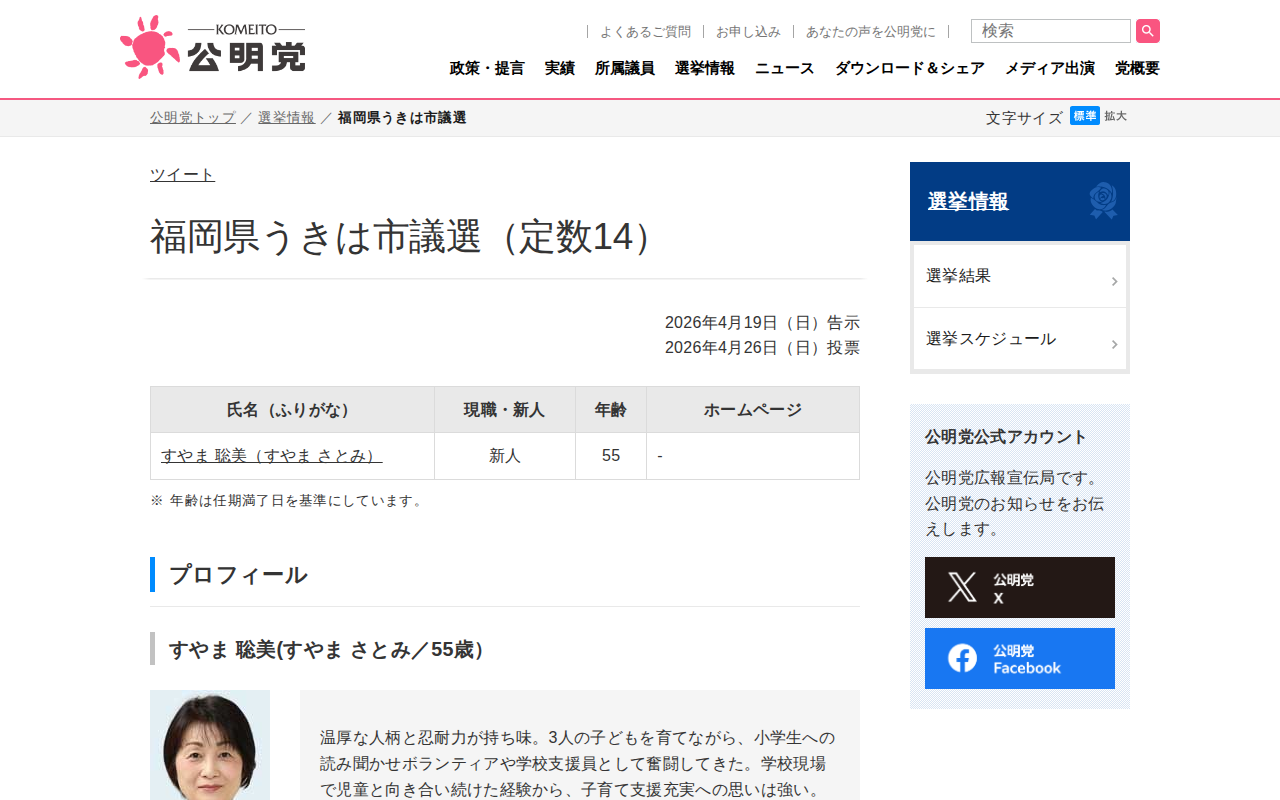Screen dimensions: 1280x800
Task: Click the 現職・新人 column header
Action: [x=505, y=410]
